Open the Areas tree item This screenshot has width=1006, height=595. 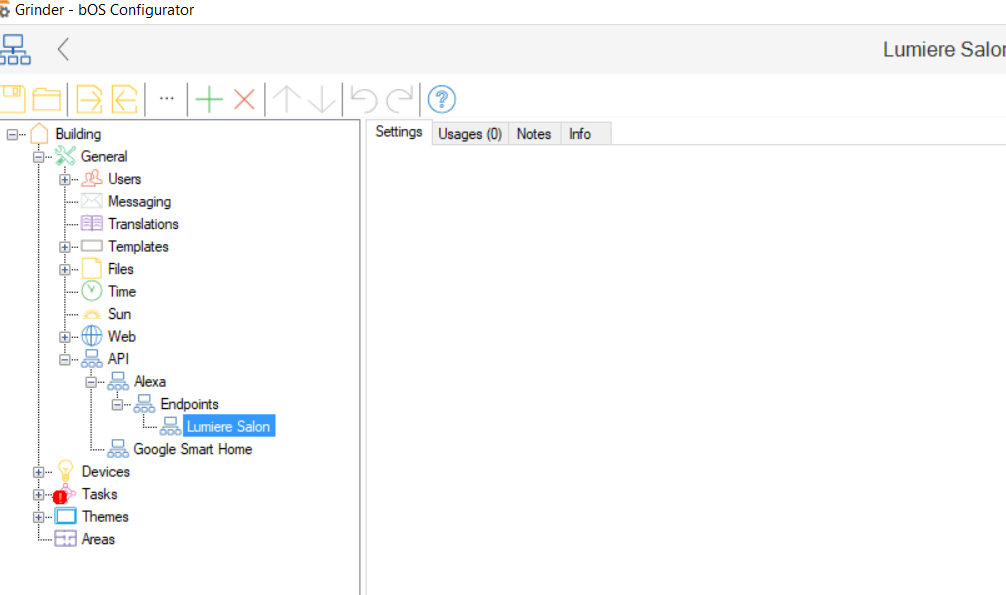tap(98, 539)
